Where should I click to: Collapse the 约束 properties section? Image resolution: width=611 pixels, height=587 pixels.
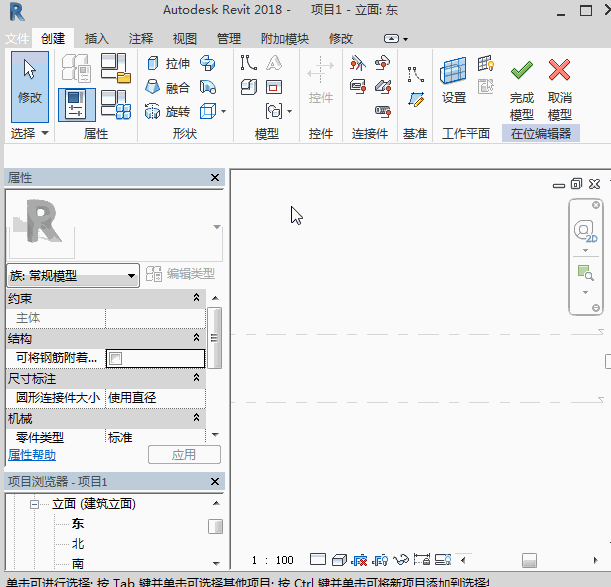(x=196, y=298)
